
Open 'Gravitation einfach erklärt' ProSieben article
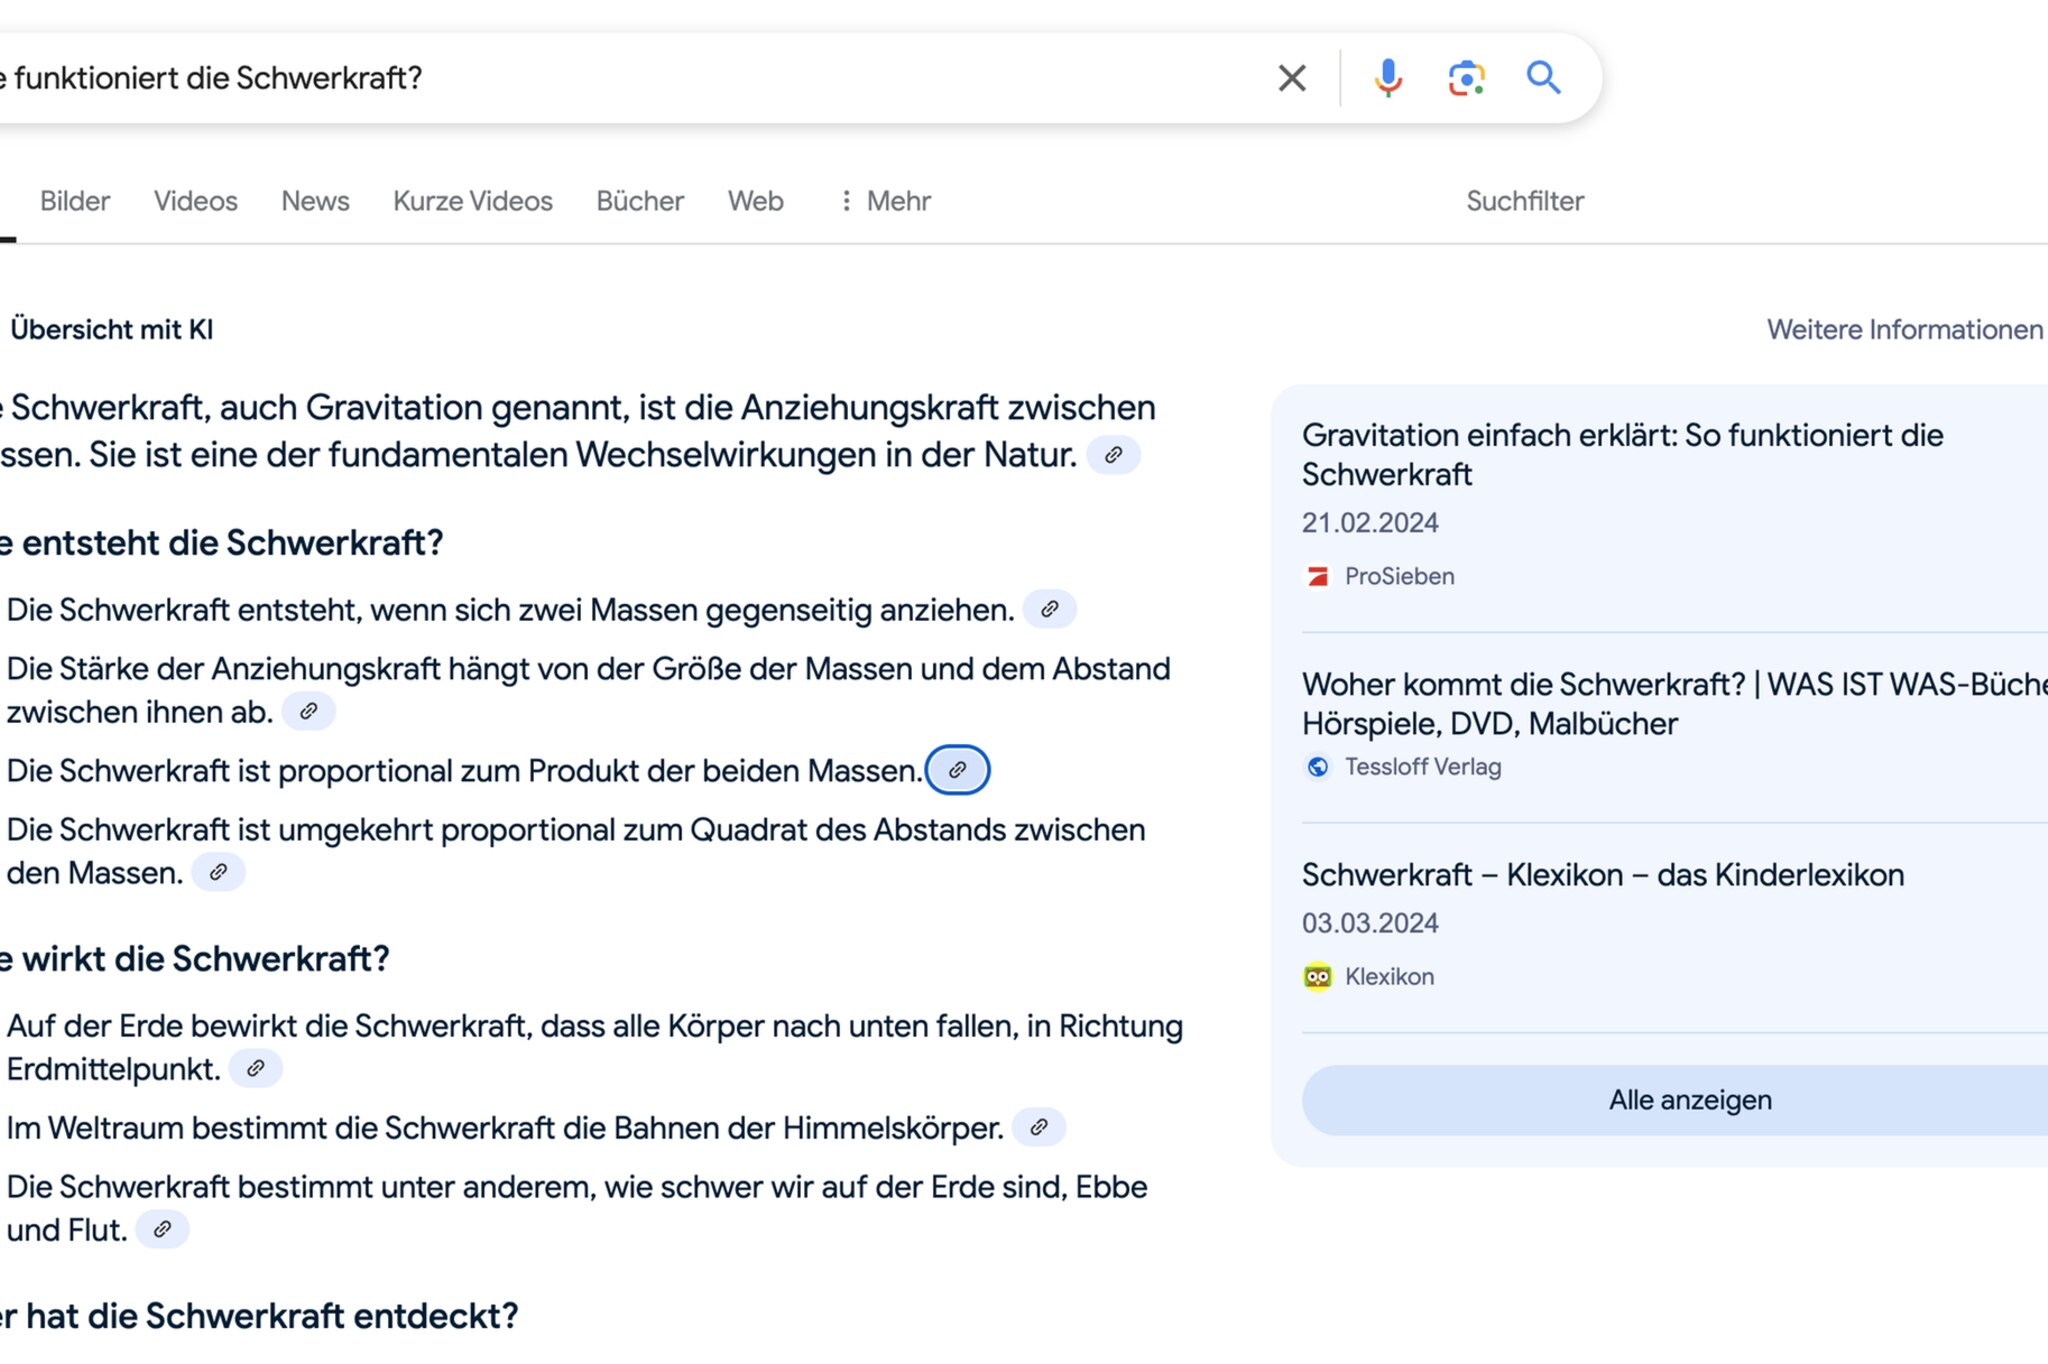(x=1622, y=454)
